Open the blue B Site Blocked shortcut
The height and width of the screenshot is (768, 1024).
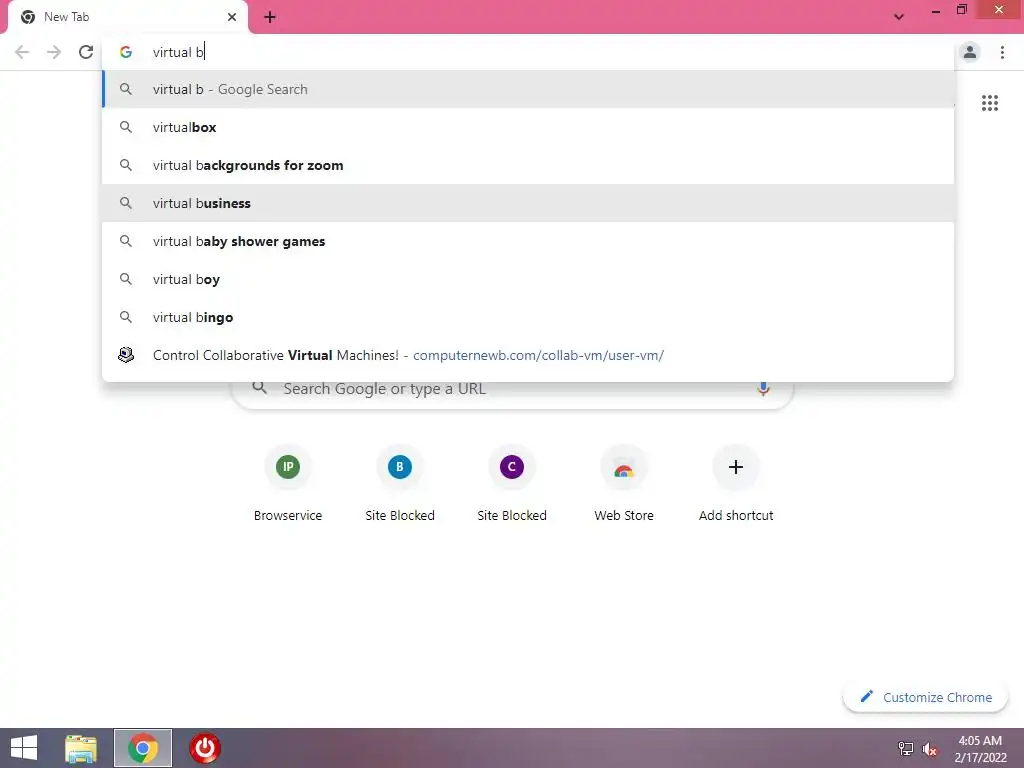(x=400, y=483)
